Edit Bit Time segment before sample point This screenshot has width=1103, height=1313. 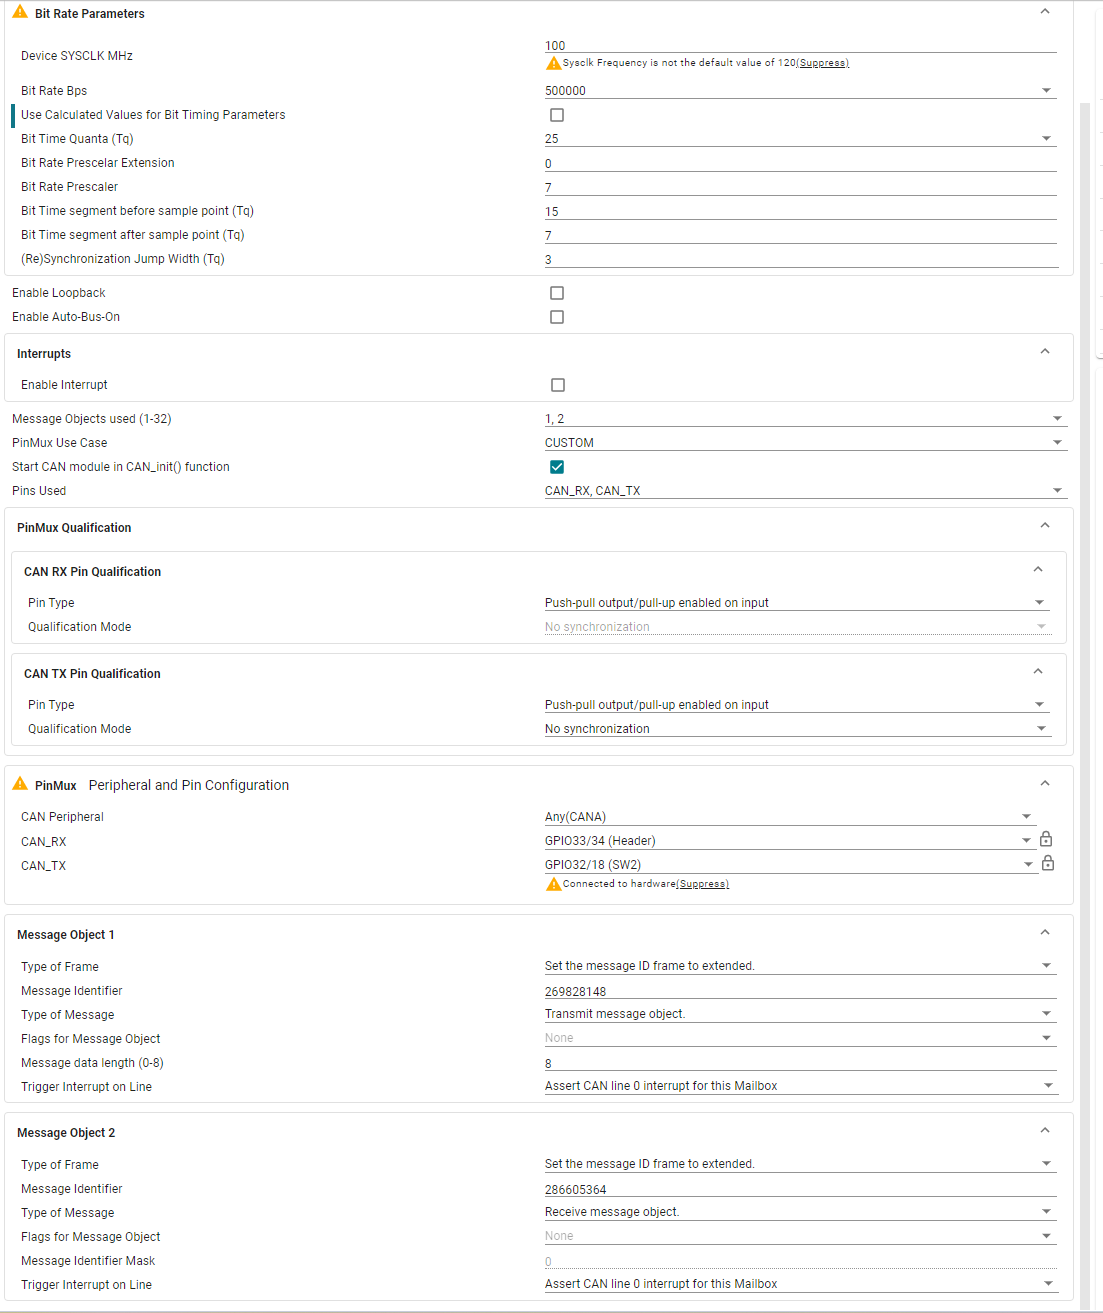(800, 212)
